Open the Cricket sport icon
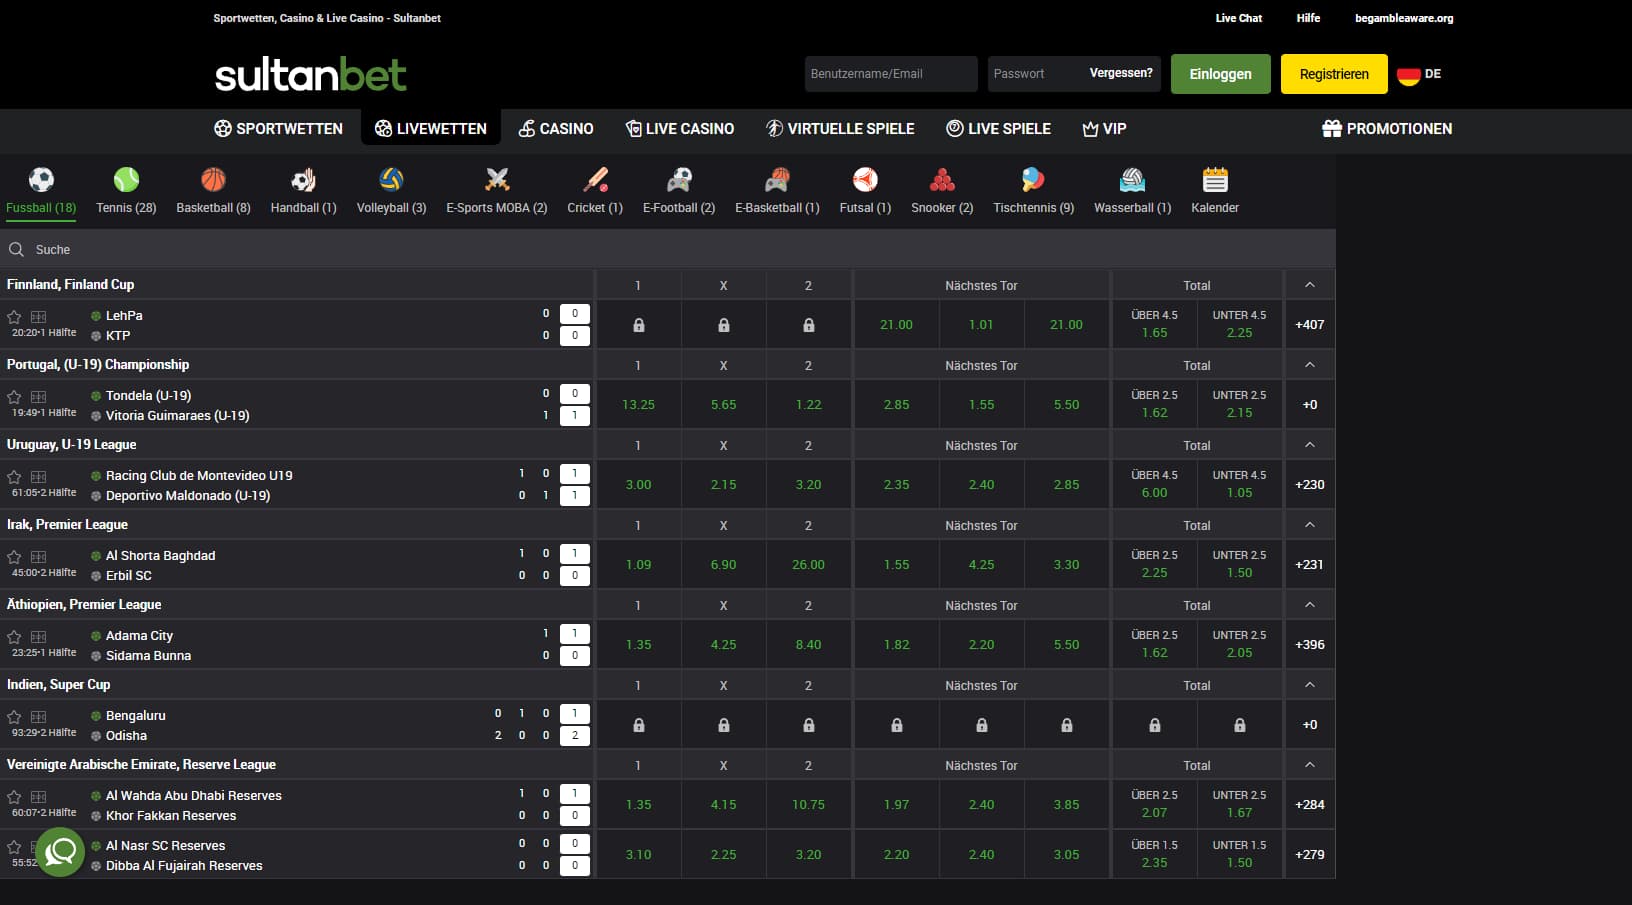This screenshot has height=905, width=1632. click(x=595, y=180)
